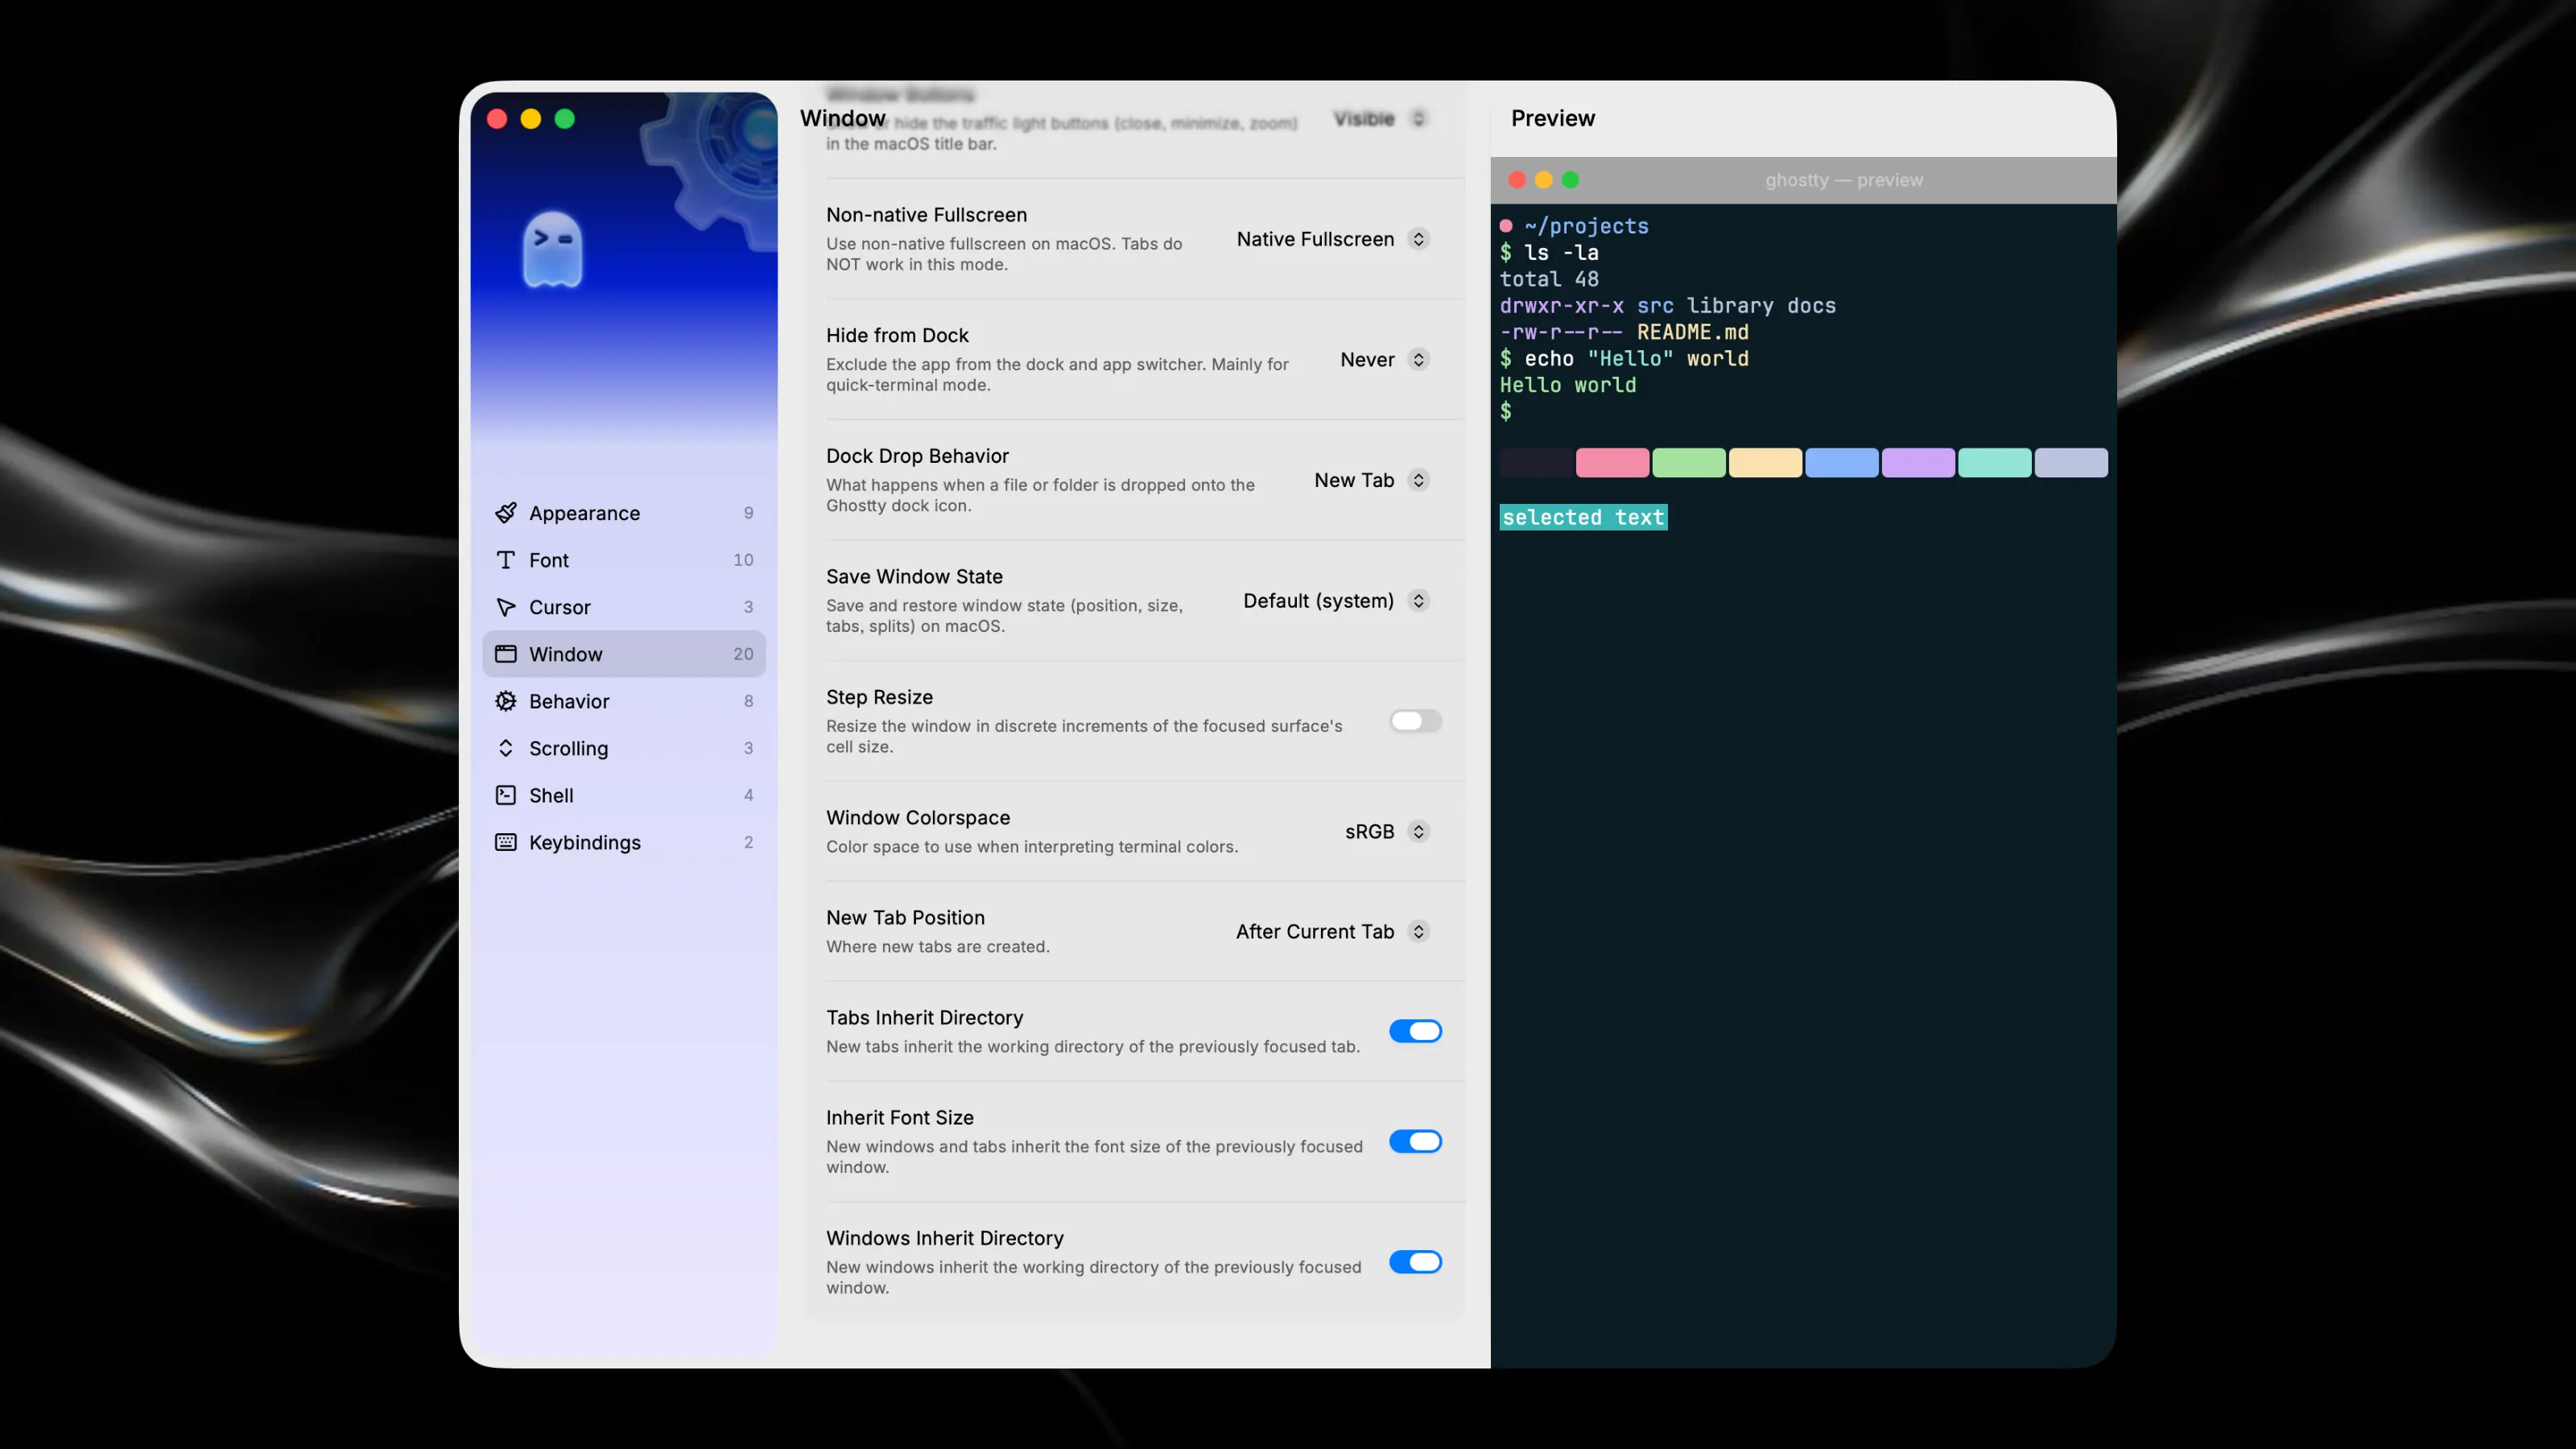This screenshot has width=2576, height=1449.
Task: Click the 'ghostty — preview' title text
Action: tap(1844, 180)
